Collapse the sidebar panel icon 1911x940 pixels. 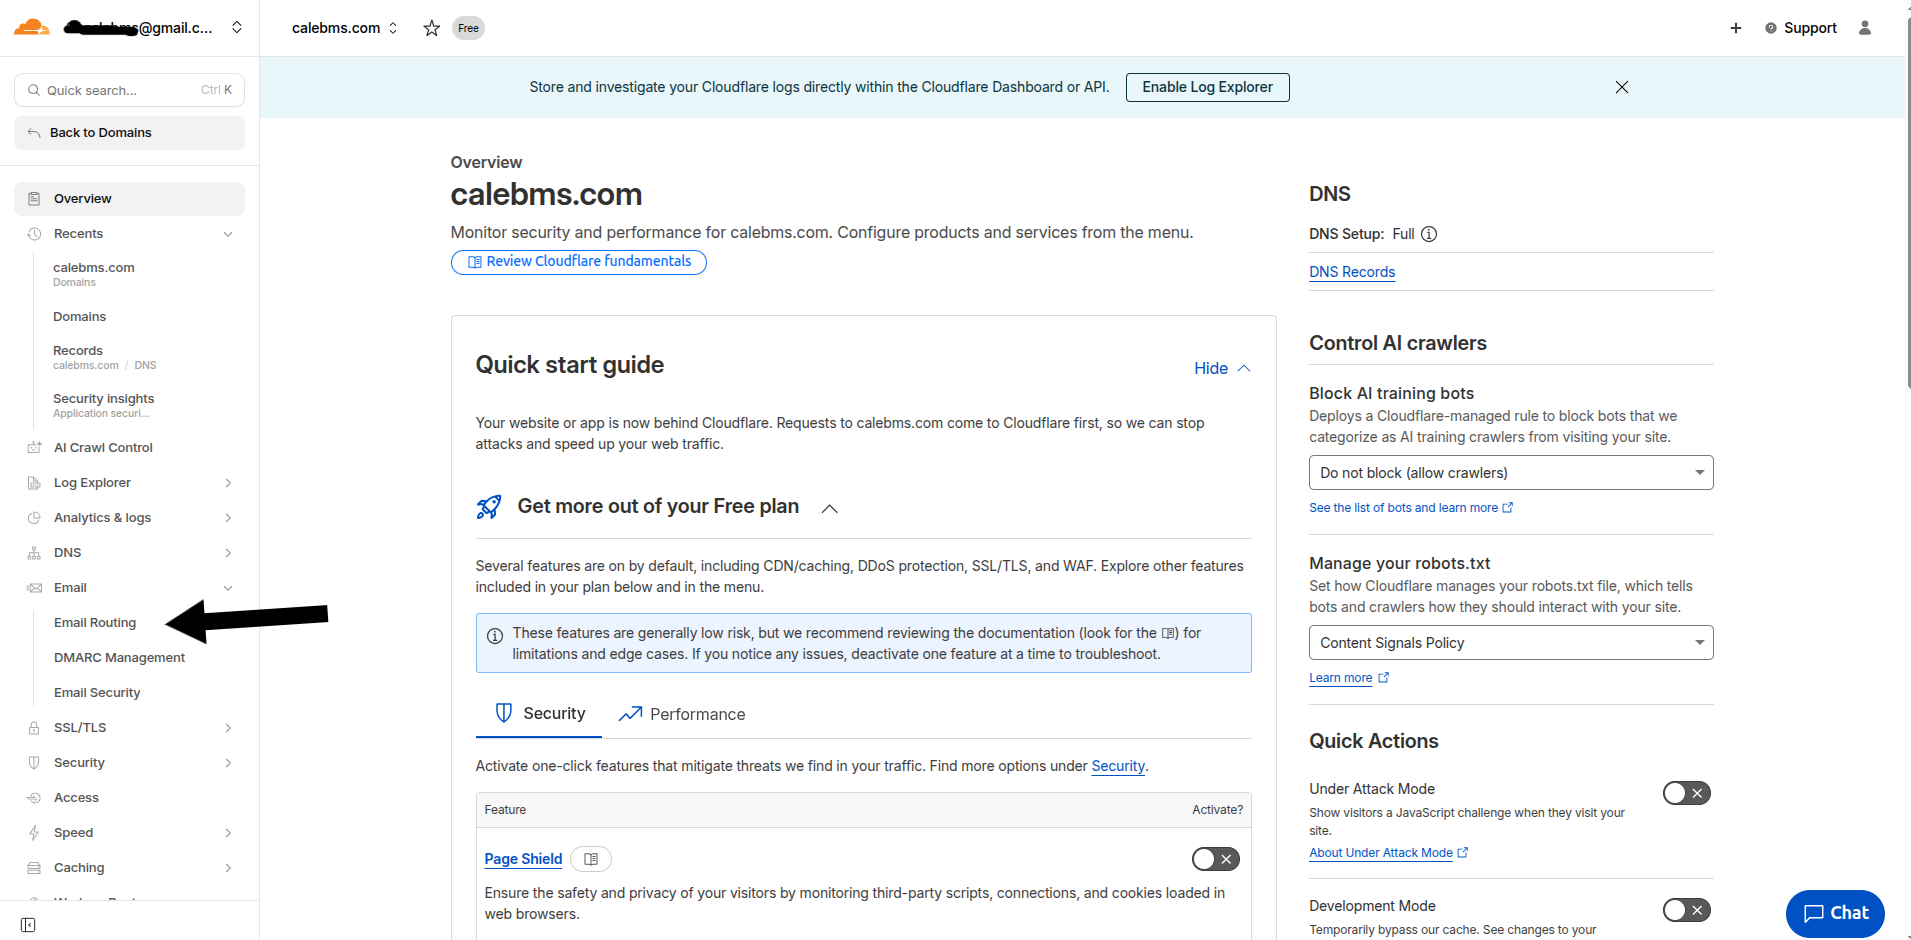tap(28, 925)
